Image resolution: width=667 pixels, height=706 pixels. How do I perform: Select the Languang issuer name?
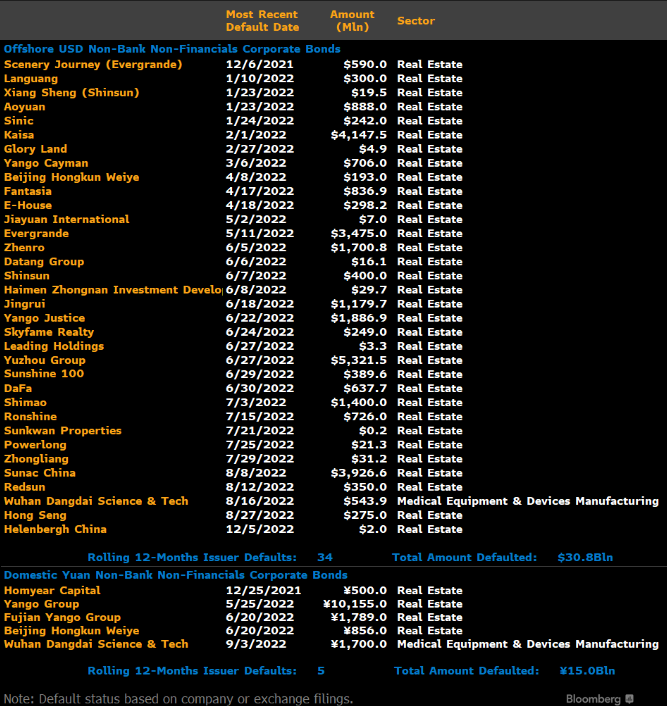pyautogui.click(x=31, y=79)
